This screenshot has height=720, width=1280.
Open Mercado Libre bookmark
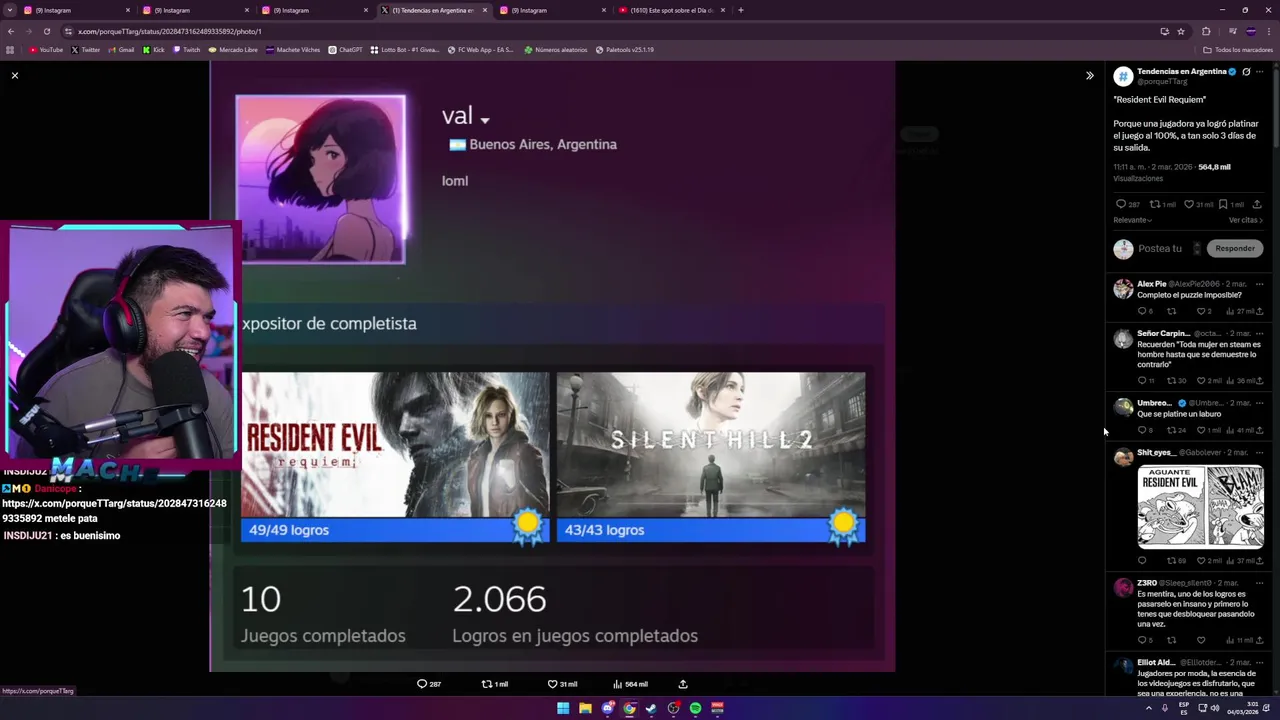[233, 50]
